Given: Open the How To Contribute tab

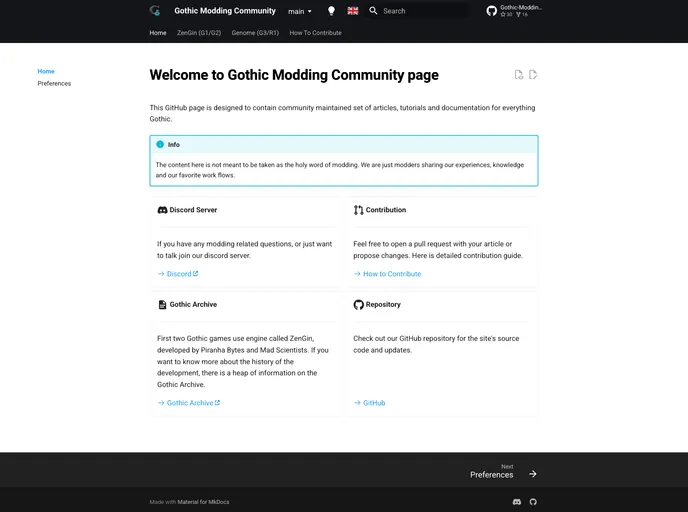Looking at the screenshot, I should pos(315,32).
